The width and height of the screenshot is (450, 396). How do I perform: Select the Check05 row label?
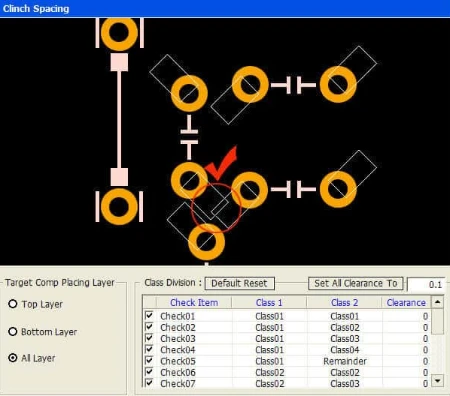(178, 361)
